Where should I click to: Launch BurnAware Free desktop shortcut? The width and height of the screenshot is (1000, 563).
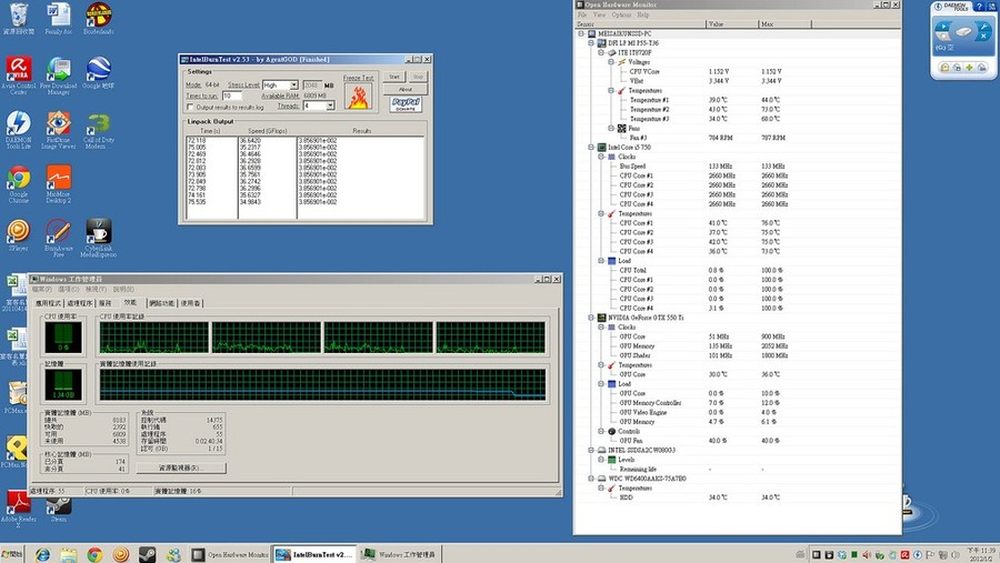pyautogui.click(x=58, y=238)
